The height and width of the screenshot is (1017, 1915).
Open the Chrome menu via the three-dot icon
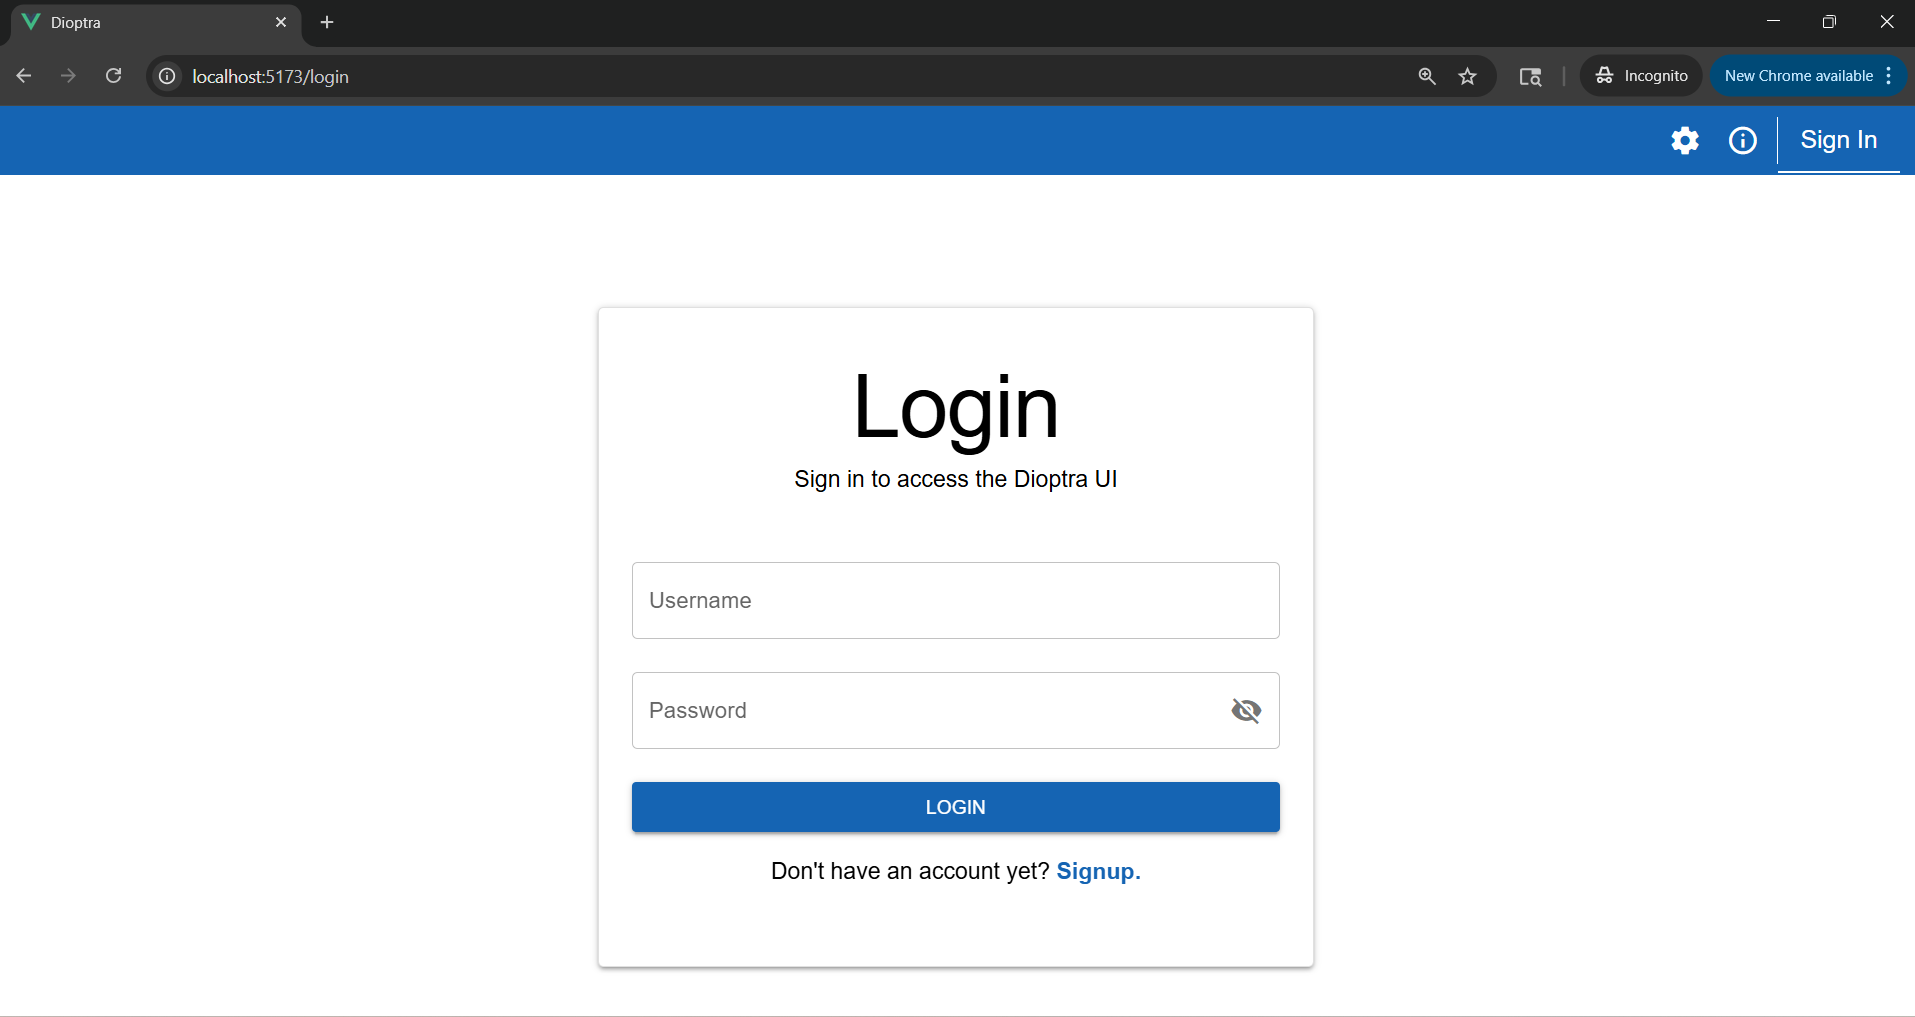1888,75
